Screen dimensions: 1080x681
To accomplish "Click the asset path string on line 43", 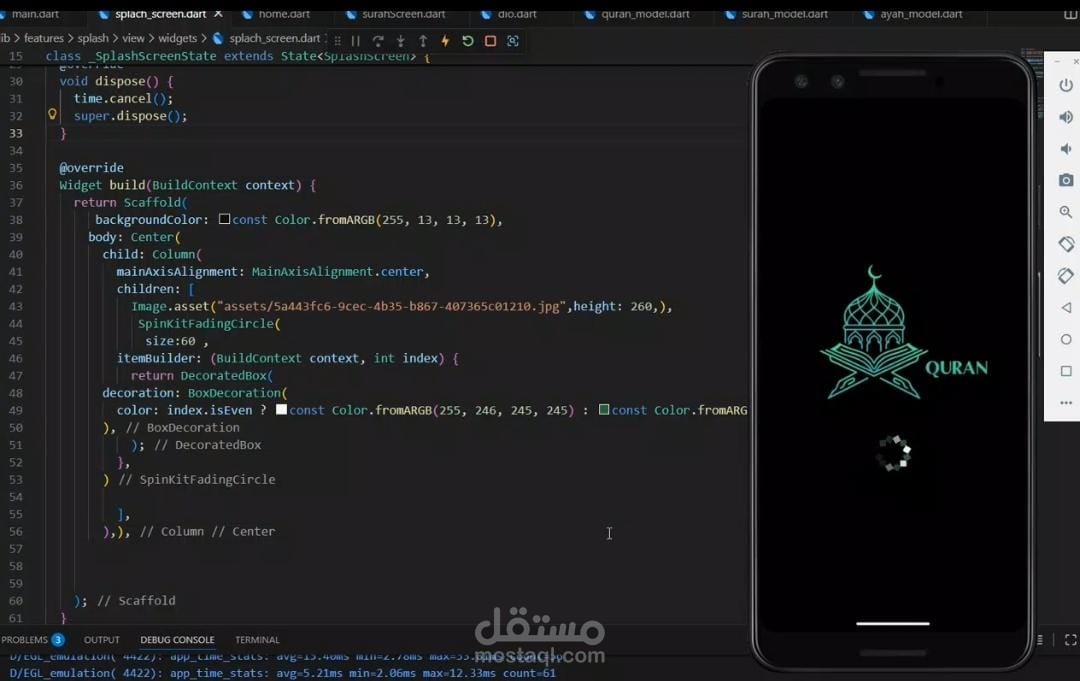I will pyautogui.click(x=391, y=306).
